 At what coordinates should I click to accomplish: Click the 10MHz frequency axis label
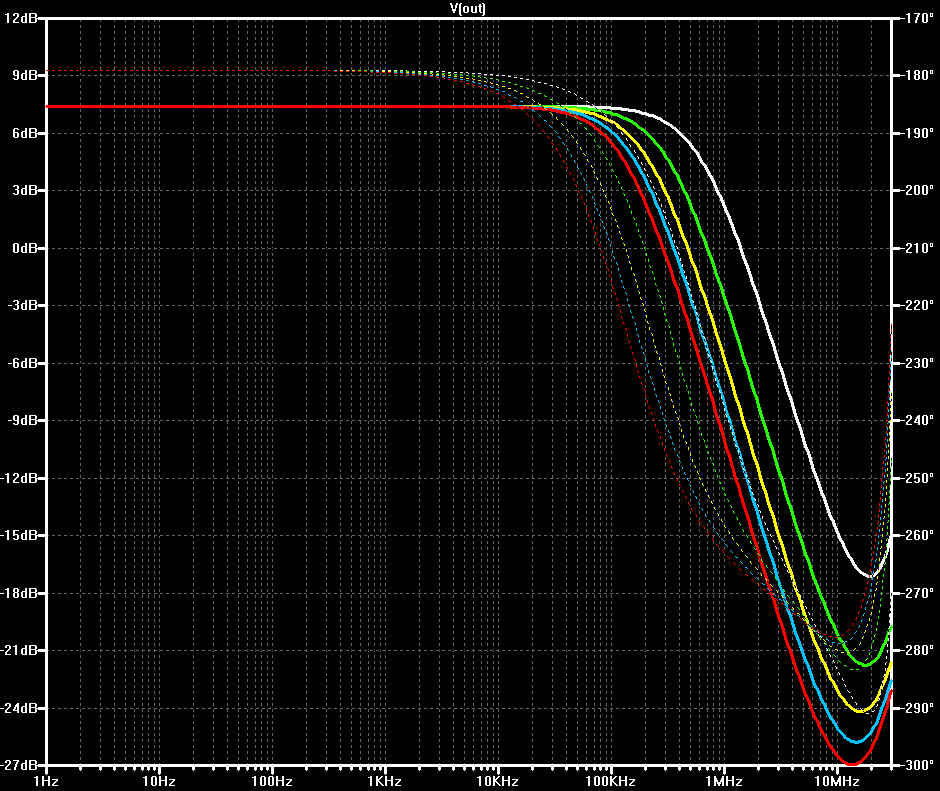[837, 781]
